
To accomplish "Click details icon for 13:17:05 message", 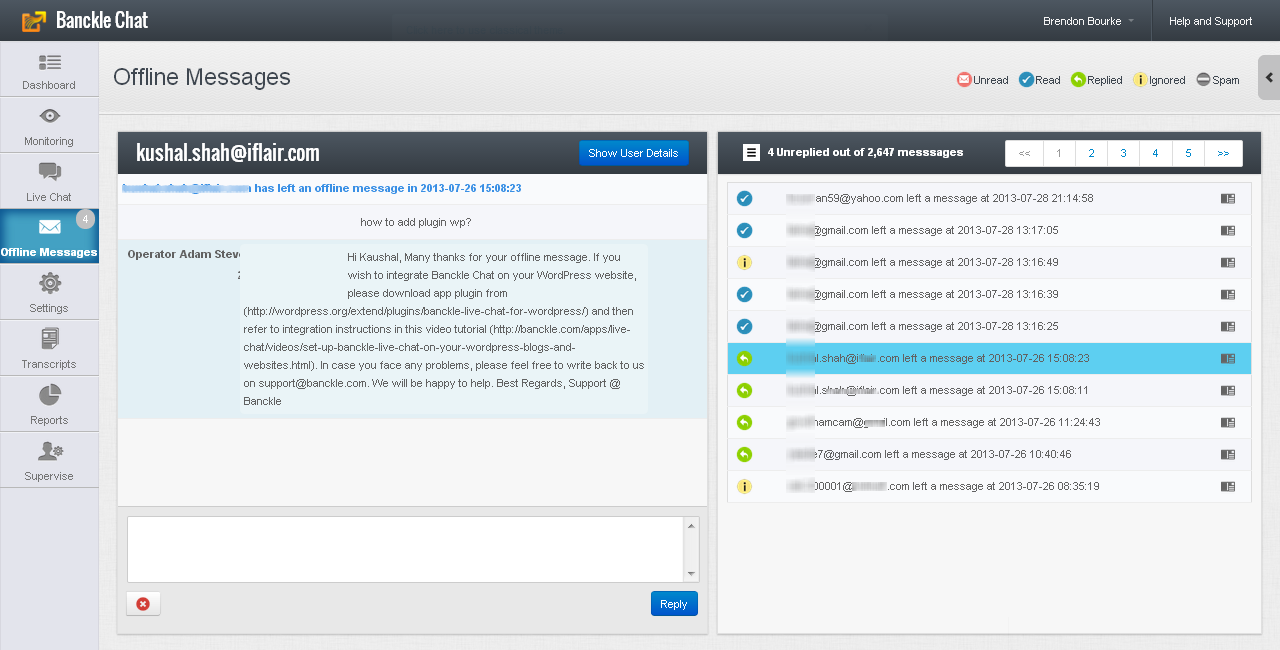I will click(x=1228, y=231).
